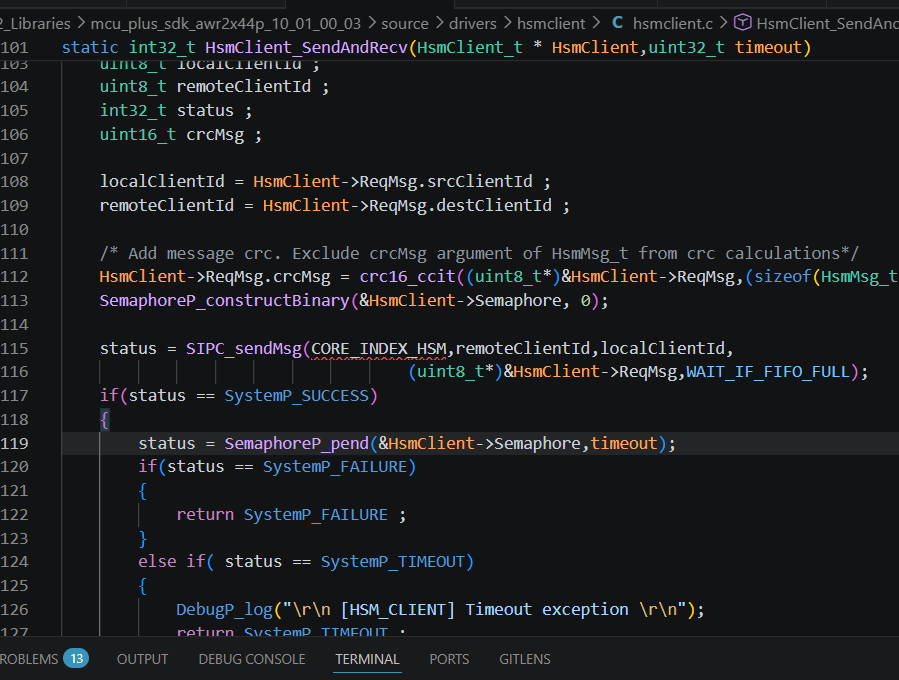Click the SemaphoreP_pend function call
899x680 pixels.
point(296,443)
